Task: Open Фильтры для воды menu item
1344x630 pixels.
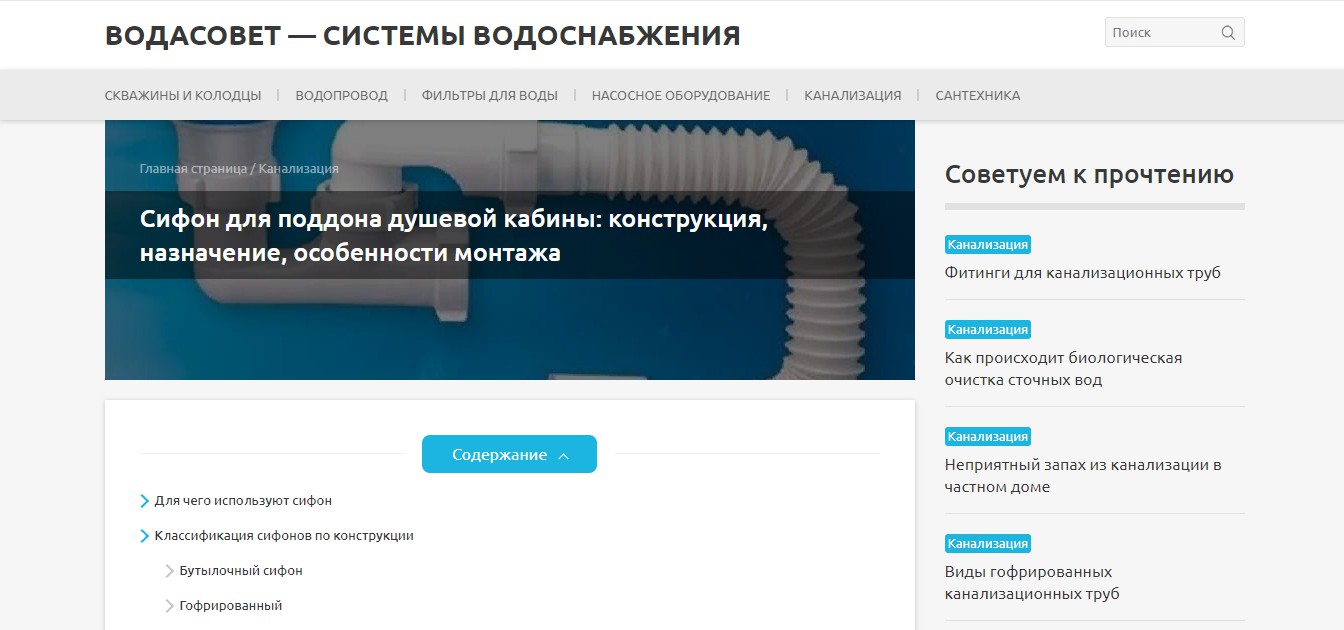Action: (489, 95)
